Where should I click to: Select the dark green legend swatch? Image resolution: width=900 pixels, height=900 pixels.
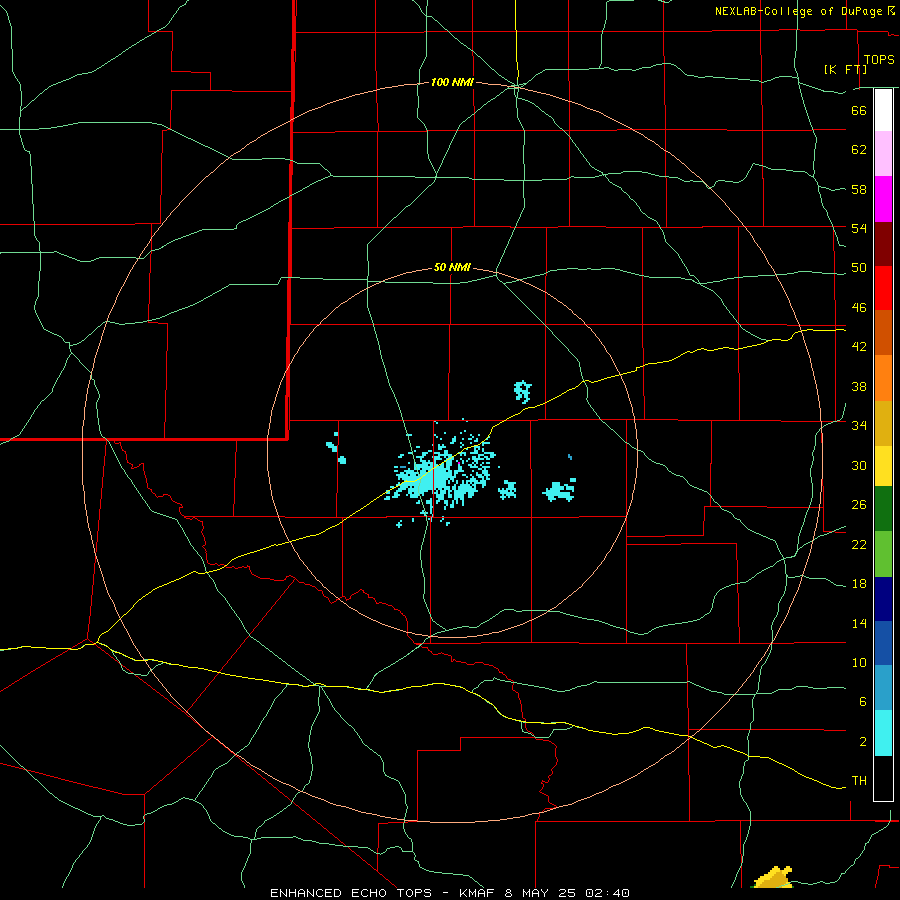[x=883, y=509]
